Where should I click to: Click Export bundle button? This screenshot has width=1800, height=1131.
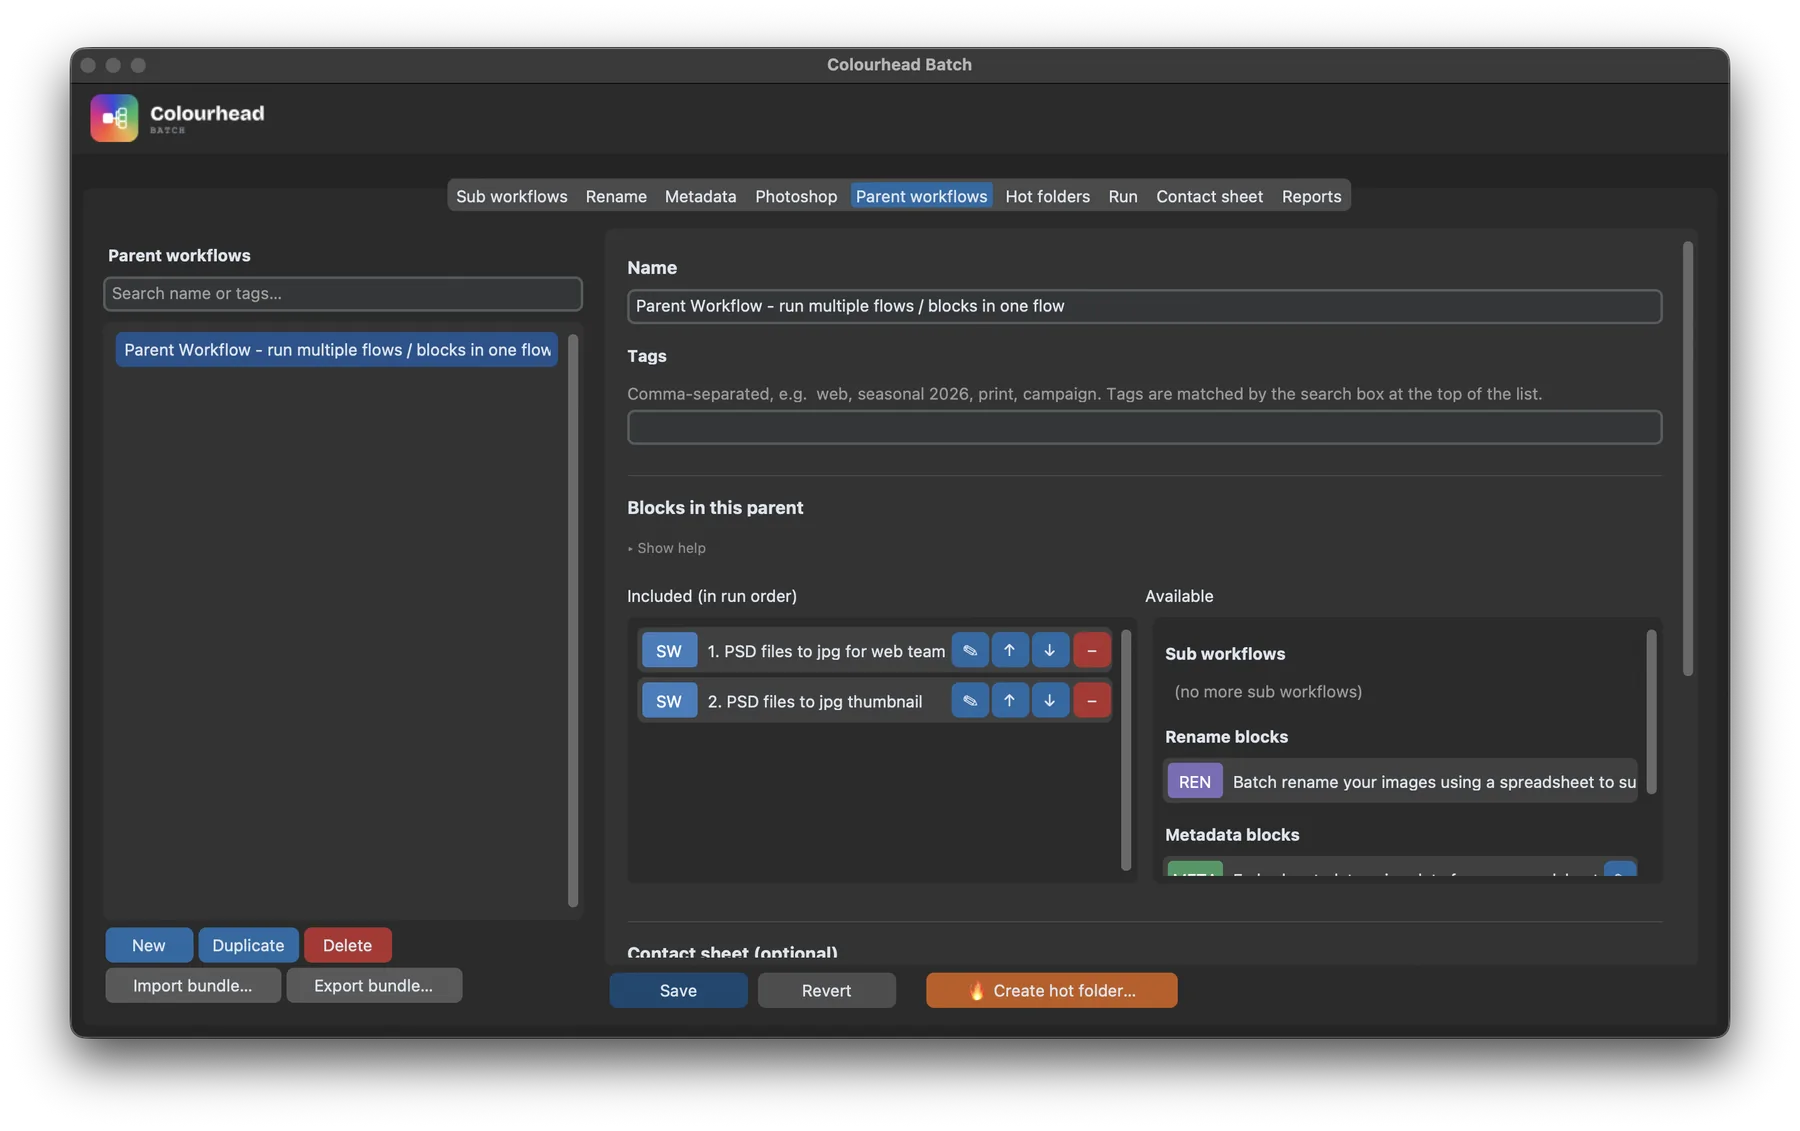pos(374,985)
